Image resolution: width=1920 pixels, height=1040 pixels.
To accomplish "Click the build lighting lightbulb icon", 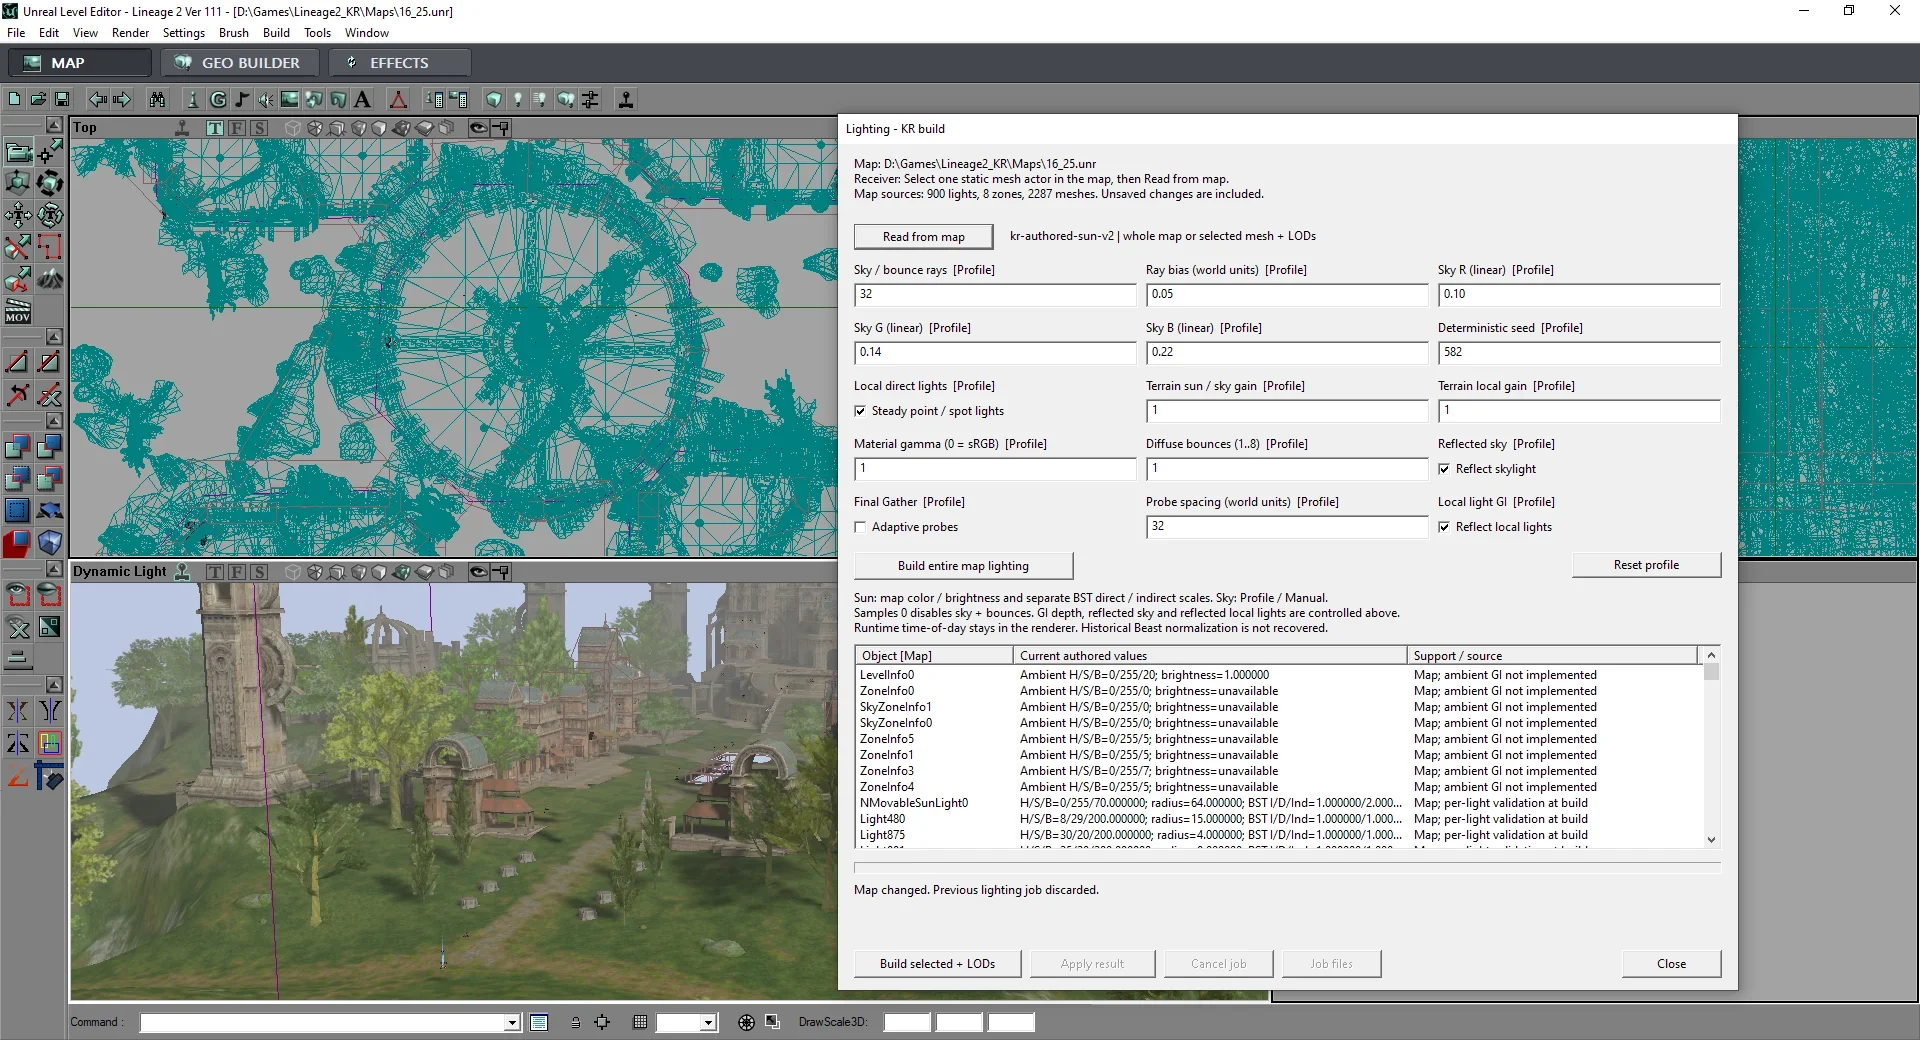I will point(517,99).
